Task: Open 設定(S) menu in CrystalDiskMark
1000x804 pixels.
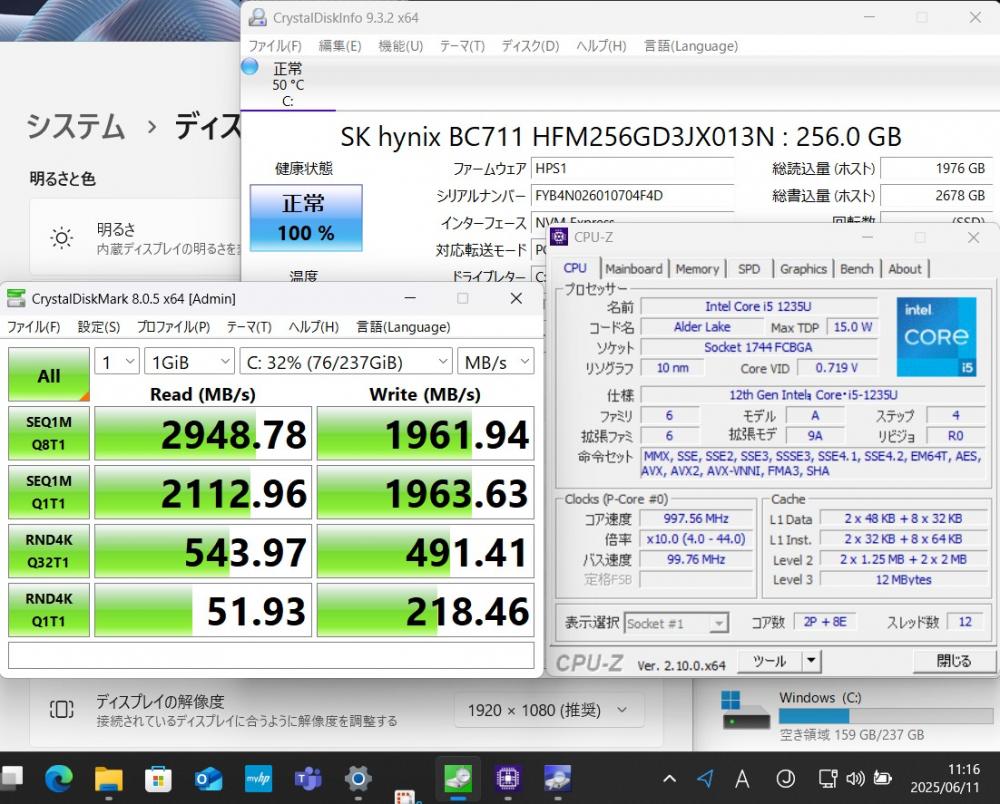Action: (99, 327)
